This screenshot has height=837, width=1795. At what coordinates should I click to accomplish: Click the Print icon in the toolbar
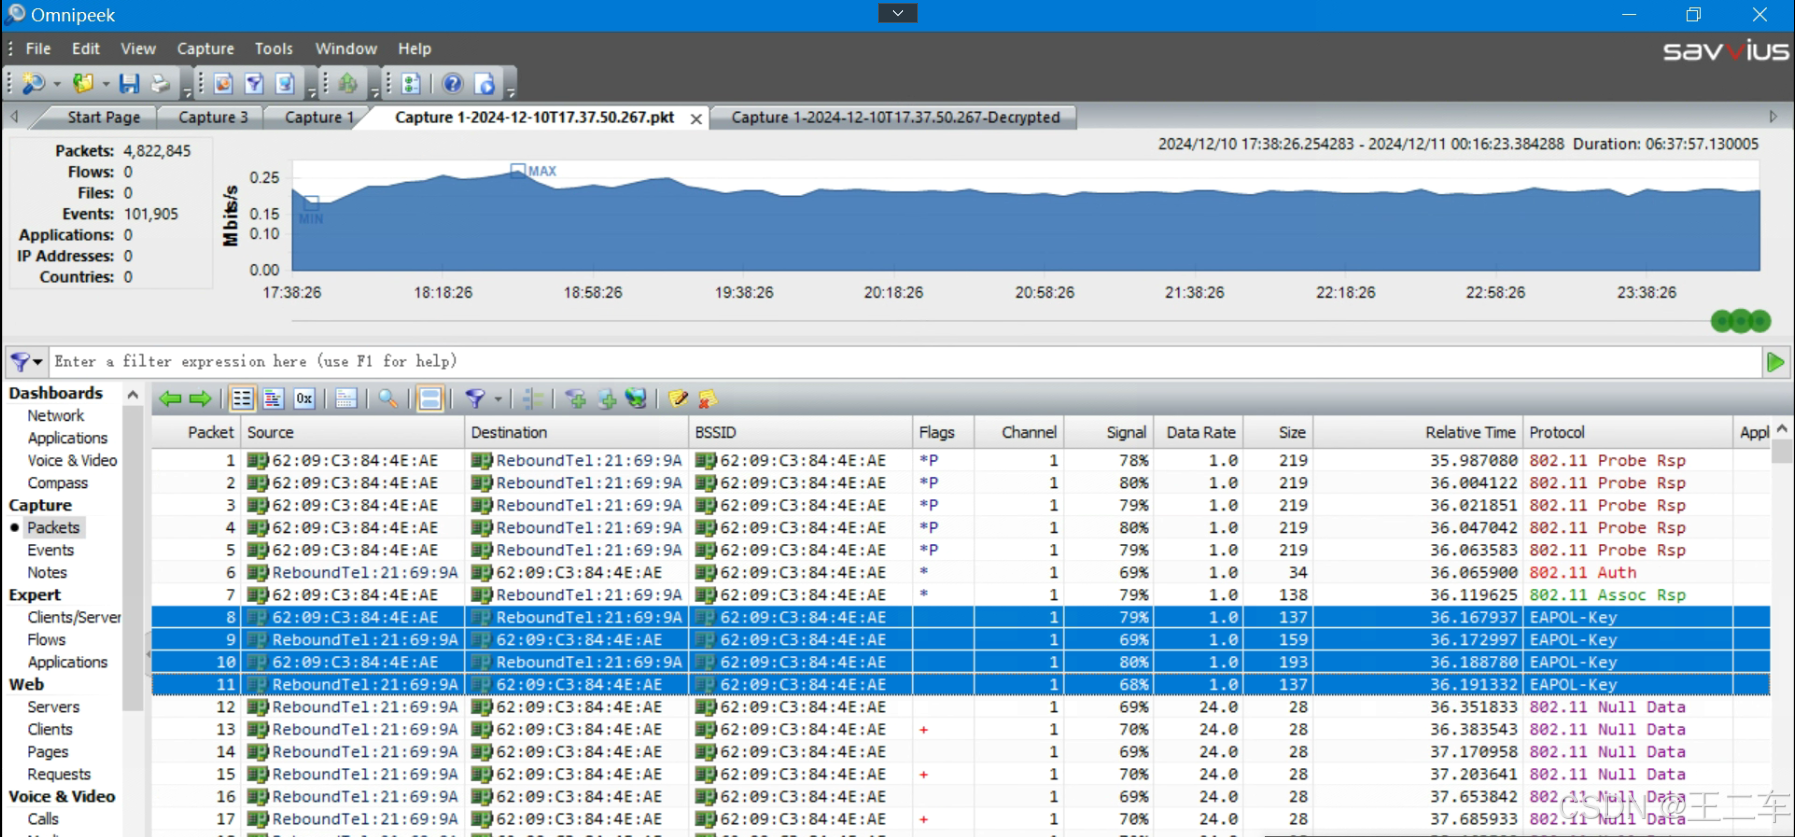point(160,84)
